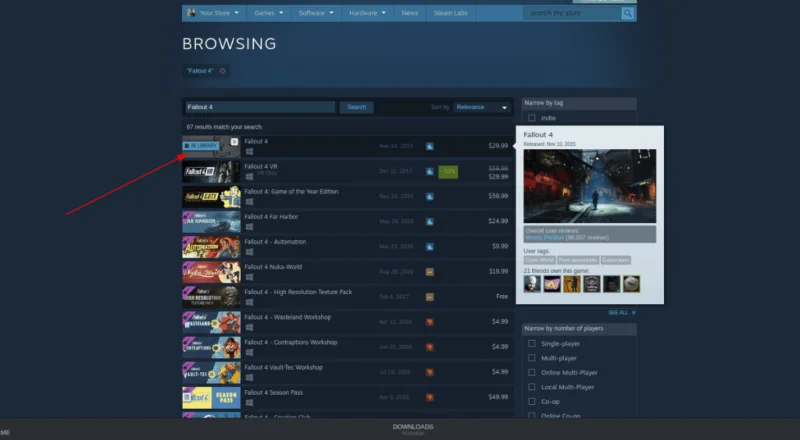Open the News tab
The width and height of the screenshot is (800, 440).
click(410, 13)
